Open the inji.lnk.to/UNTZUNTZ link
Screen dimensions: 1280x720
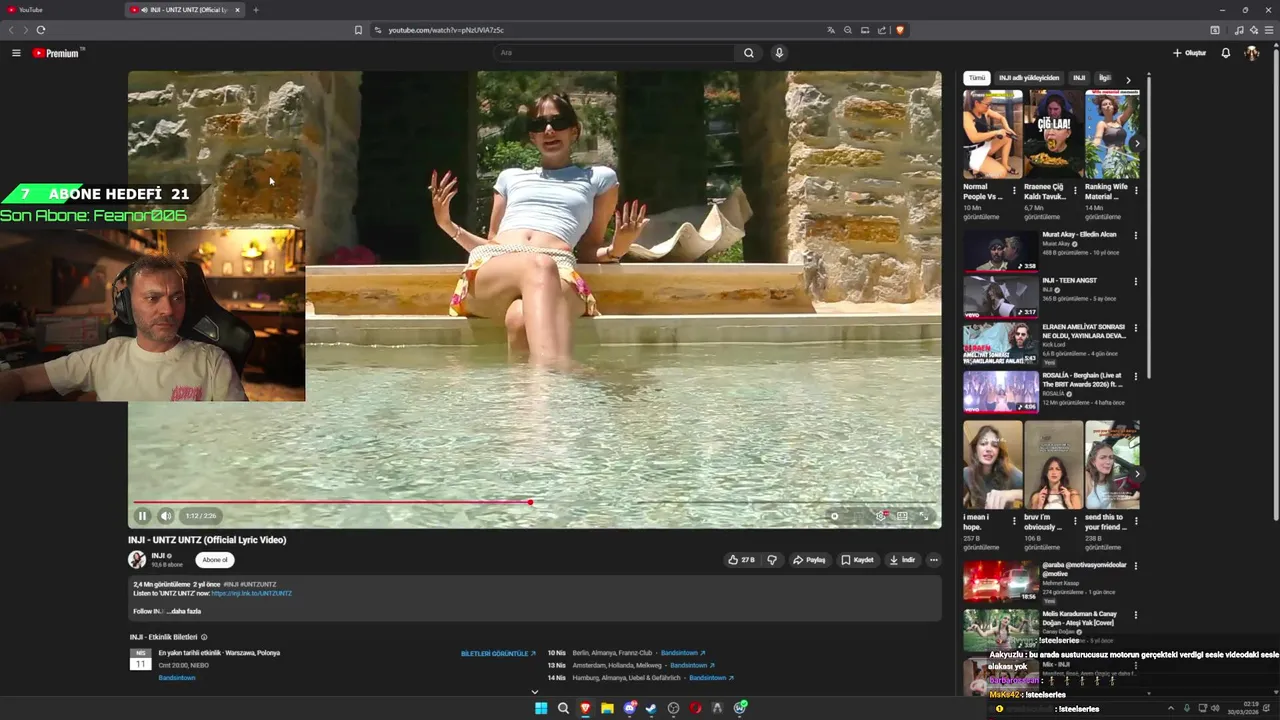pyautogui.click(x=251, y=593)
